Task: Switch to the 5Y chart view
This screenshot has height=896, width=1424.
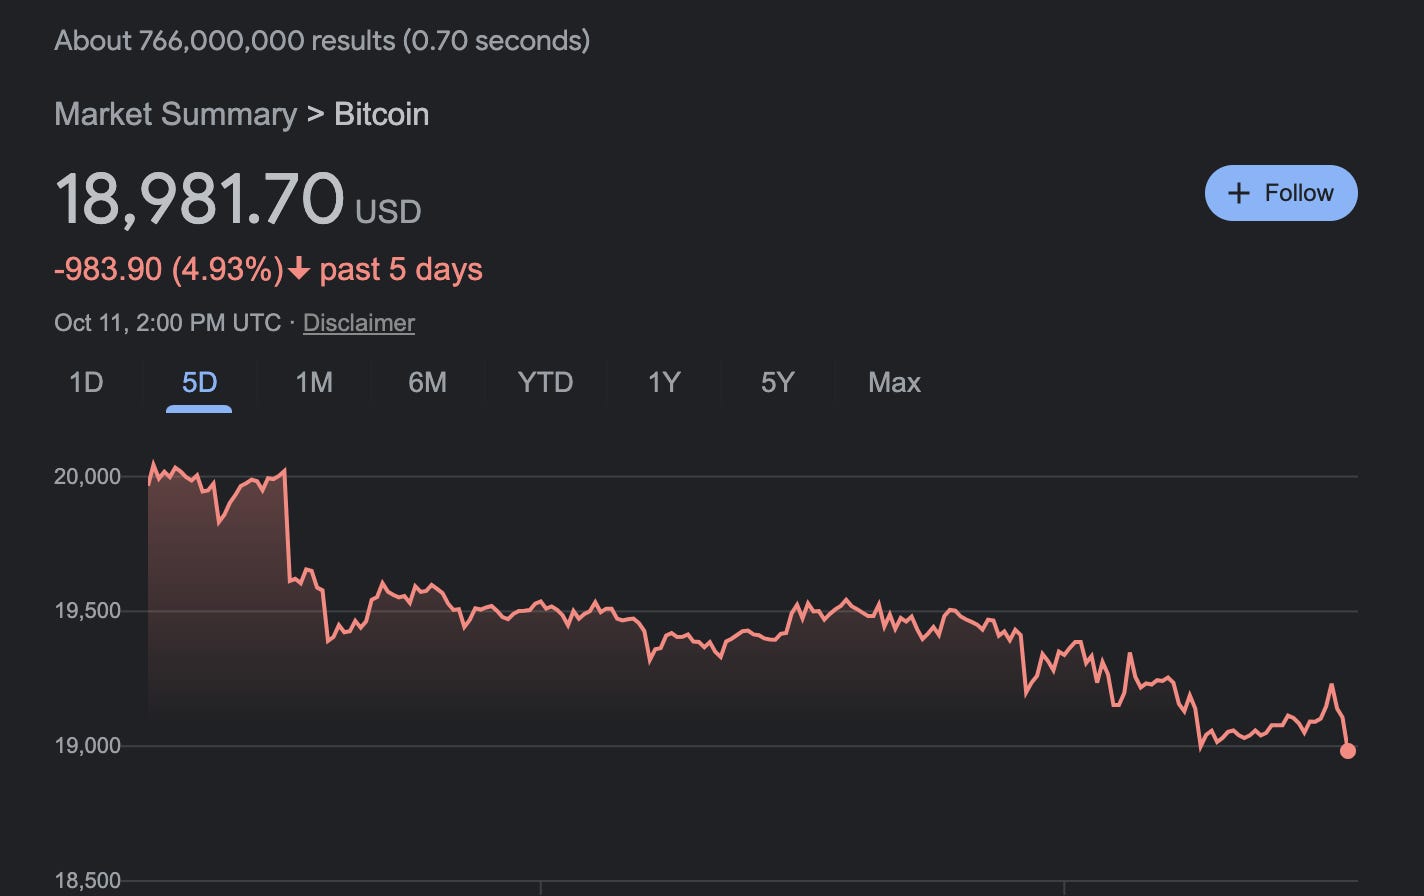Action: [776, 382]
